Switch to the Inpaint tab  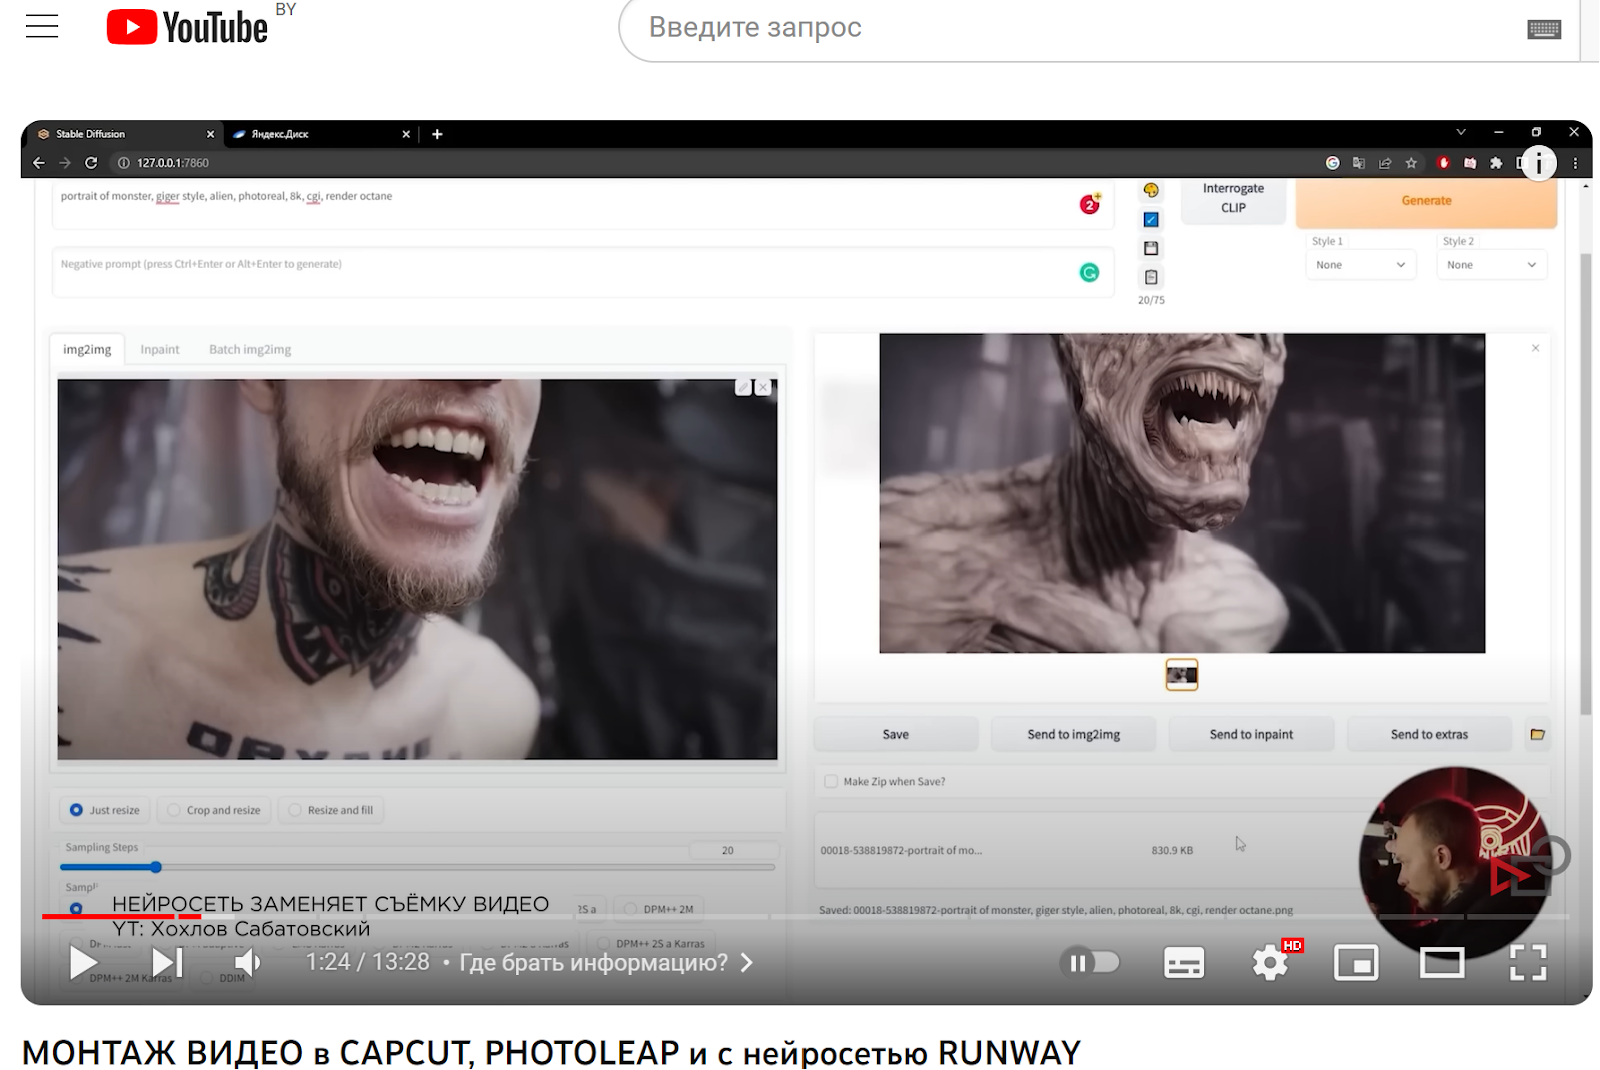(160, 349)
